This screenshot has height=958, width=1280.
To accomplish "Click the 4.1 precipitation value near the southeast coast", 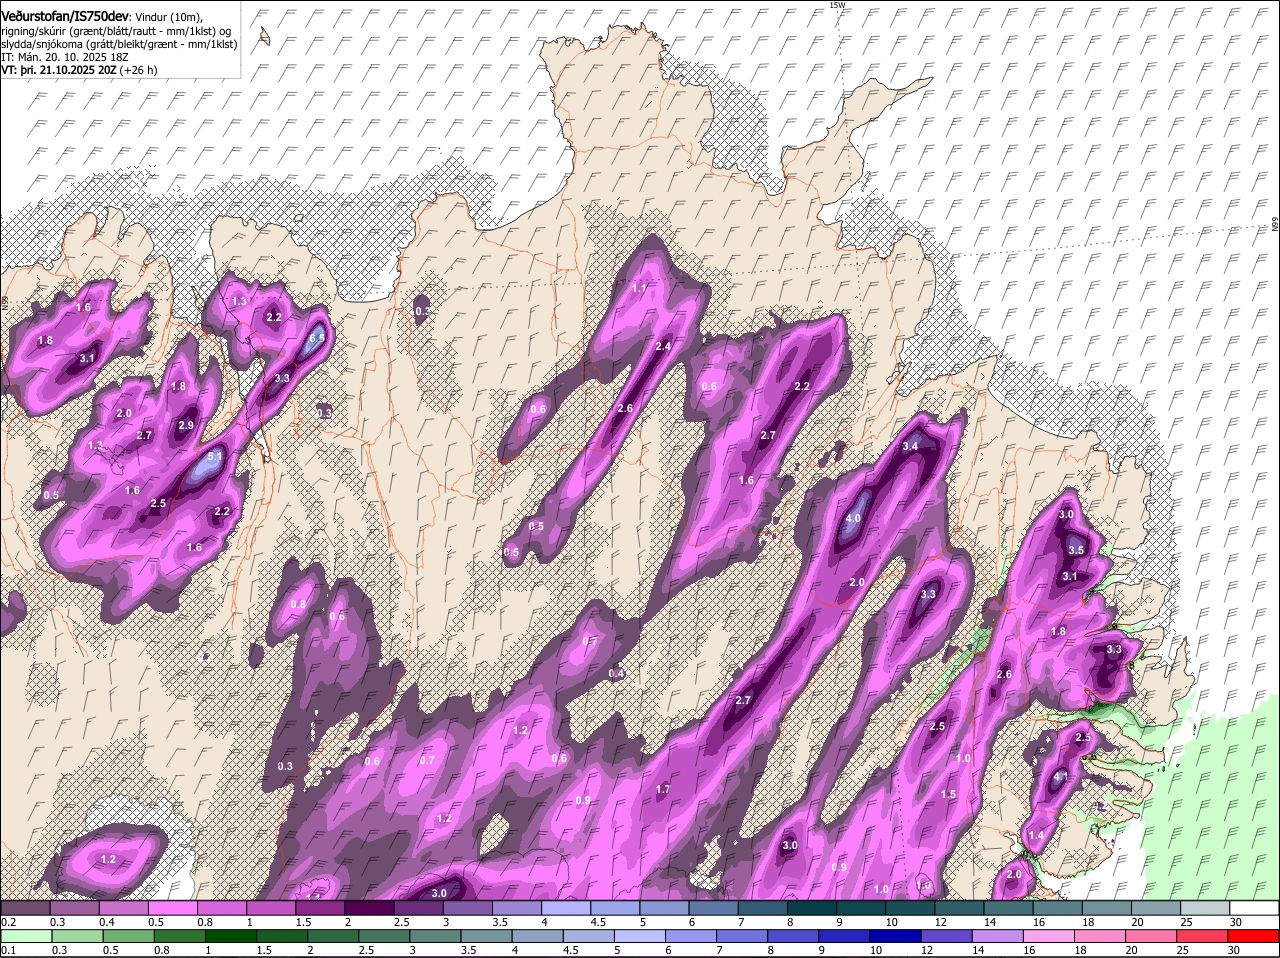I will point(1061,775).
